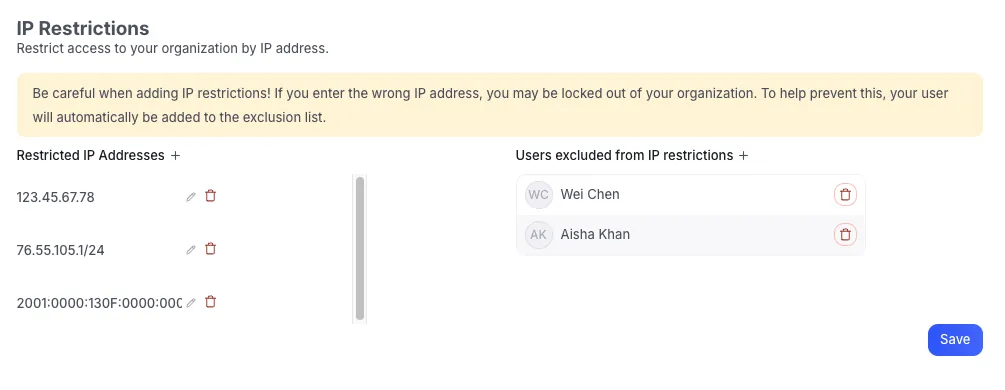Add a new restricted IP address
Image resolution: width=1005 pixels, height=390 pixels.
176,155
